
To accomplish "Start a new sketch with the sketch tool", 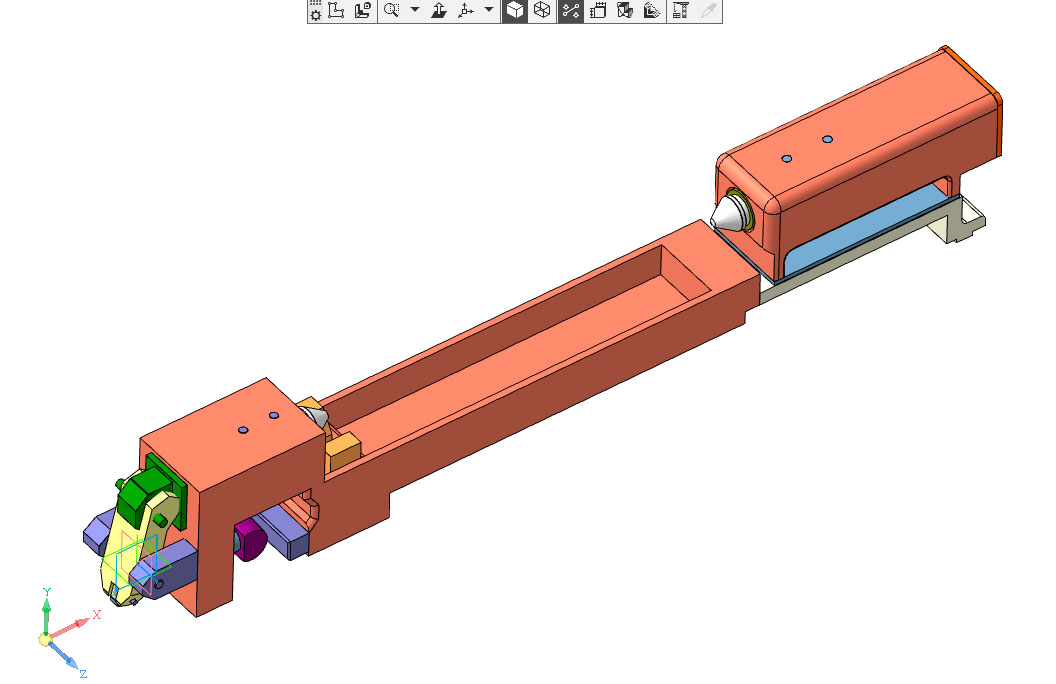I will (335, 10).
